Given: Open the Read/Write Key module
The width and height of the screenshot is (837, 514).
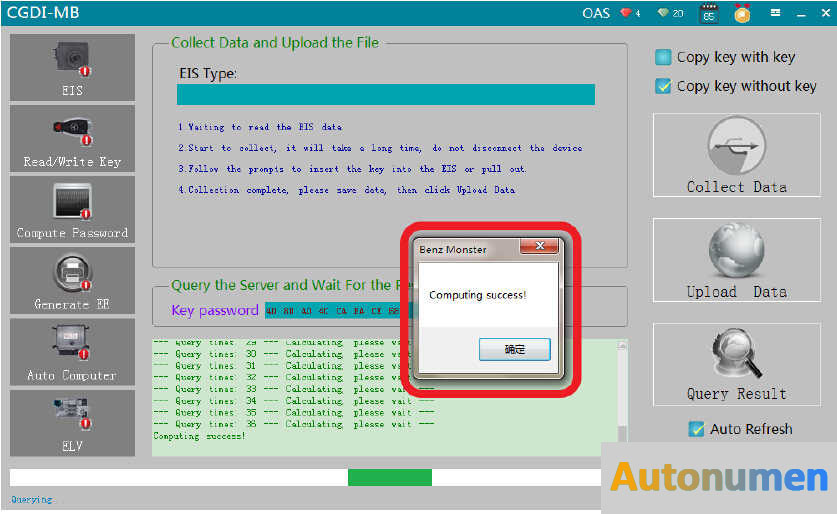Looking at the screenshot, I should [72, 138].
